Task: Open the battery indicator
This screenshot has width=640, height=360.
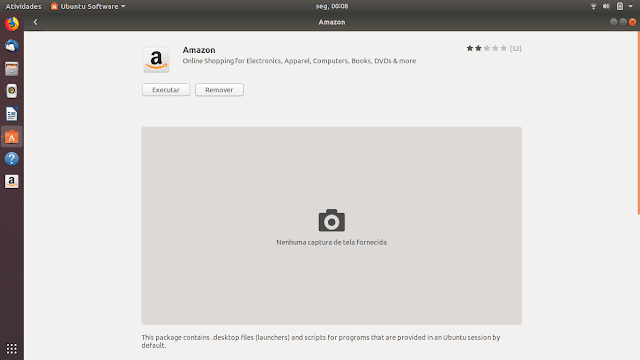Action: 620,6
